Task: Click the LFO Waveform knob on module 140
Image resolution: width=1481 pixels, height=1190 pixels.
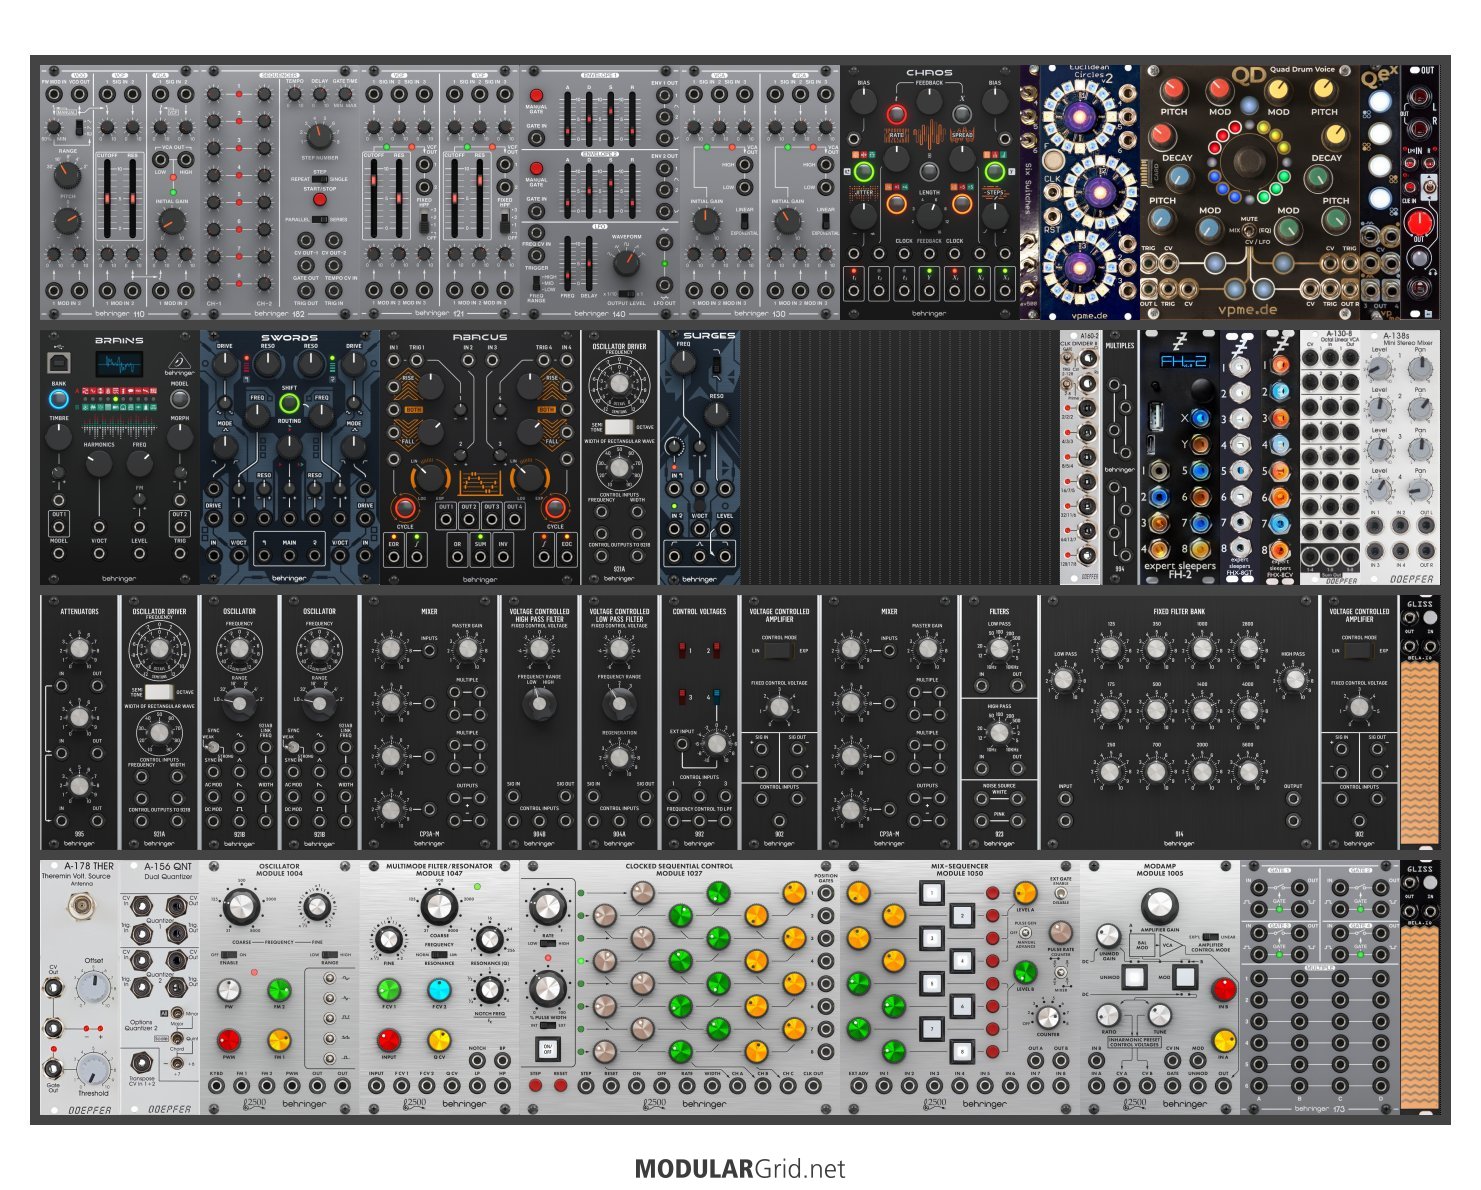Action: click(x=626, y=263)
